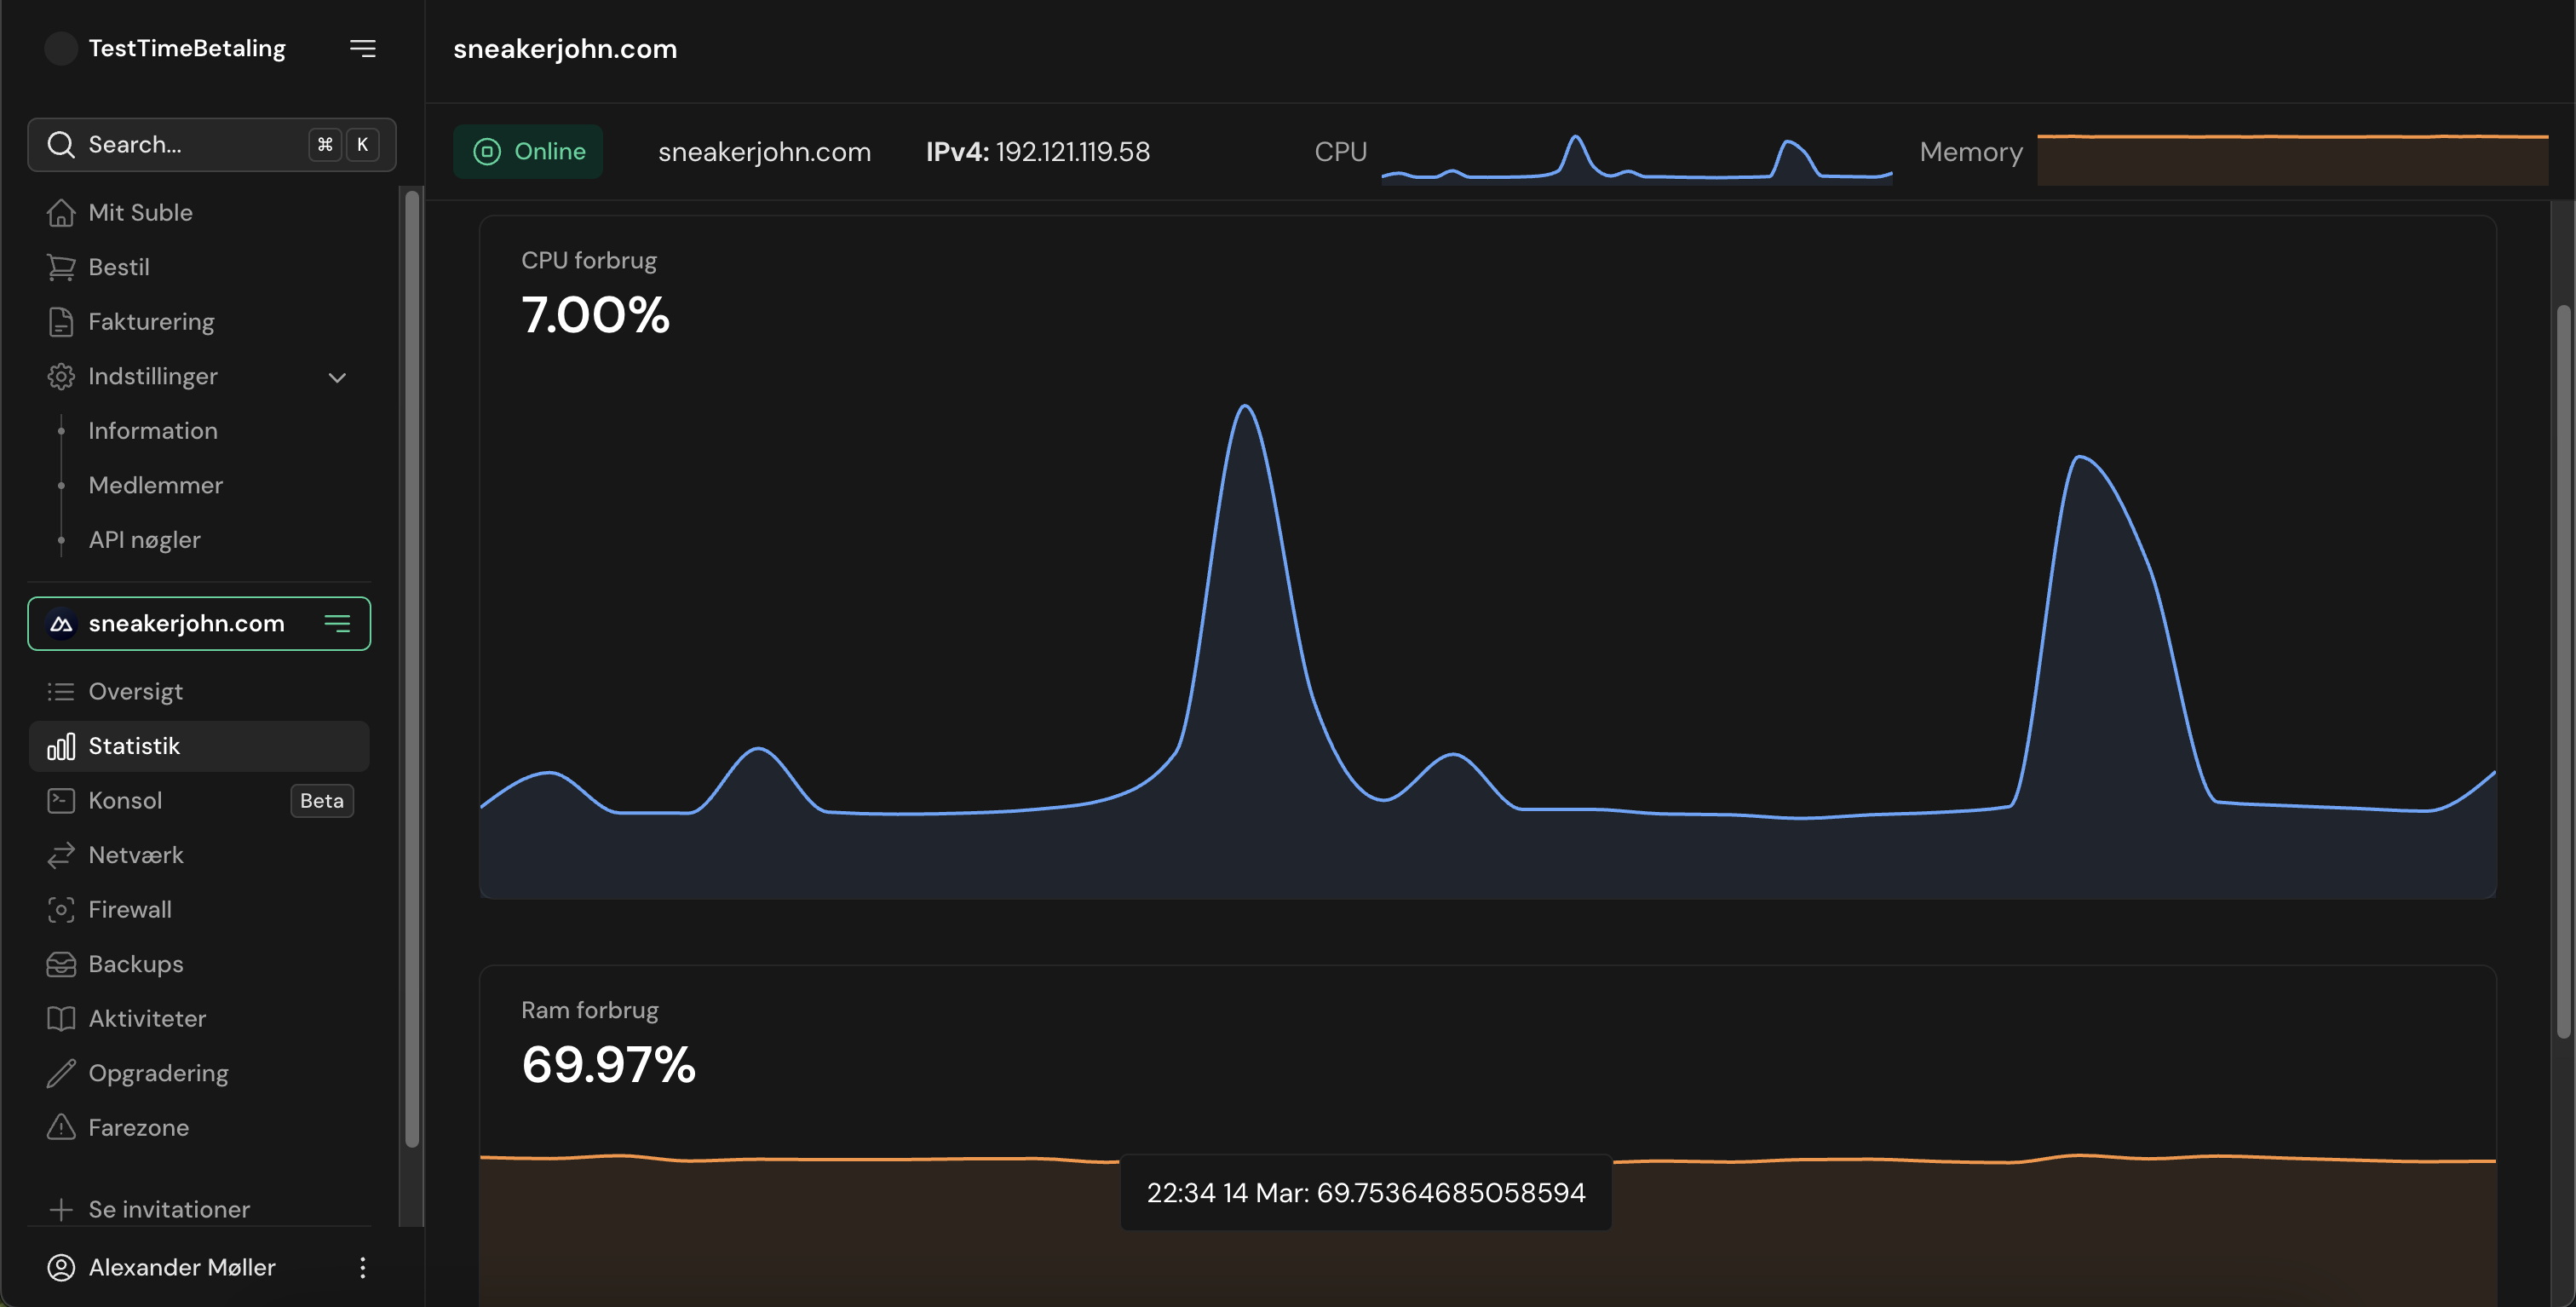2576x1307 pixels.
Task: Open the Konsol Beta page
Action: coord(125,800)
